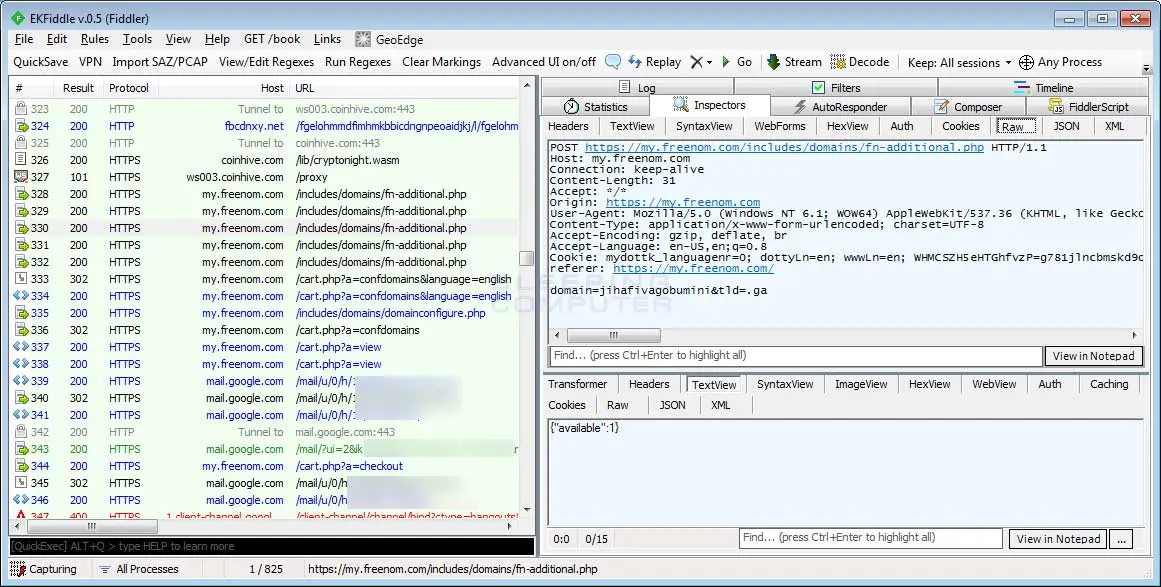1161x587 pixels.
Task: Expand the Remove sessions X dropdown arrow
Action: (709, 62)
